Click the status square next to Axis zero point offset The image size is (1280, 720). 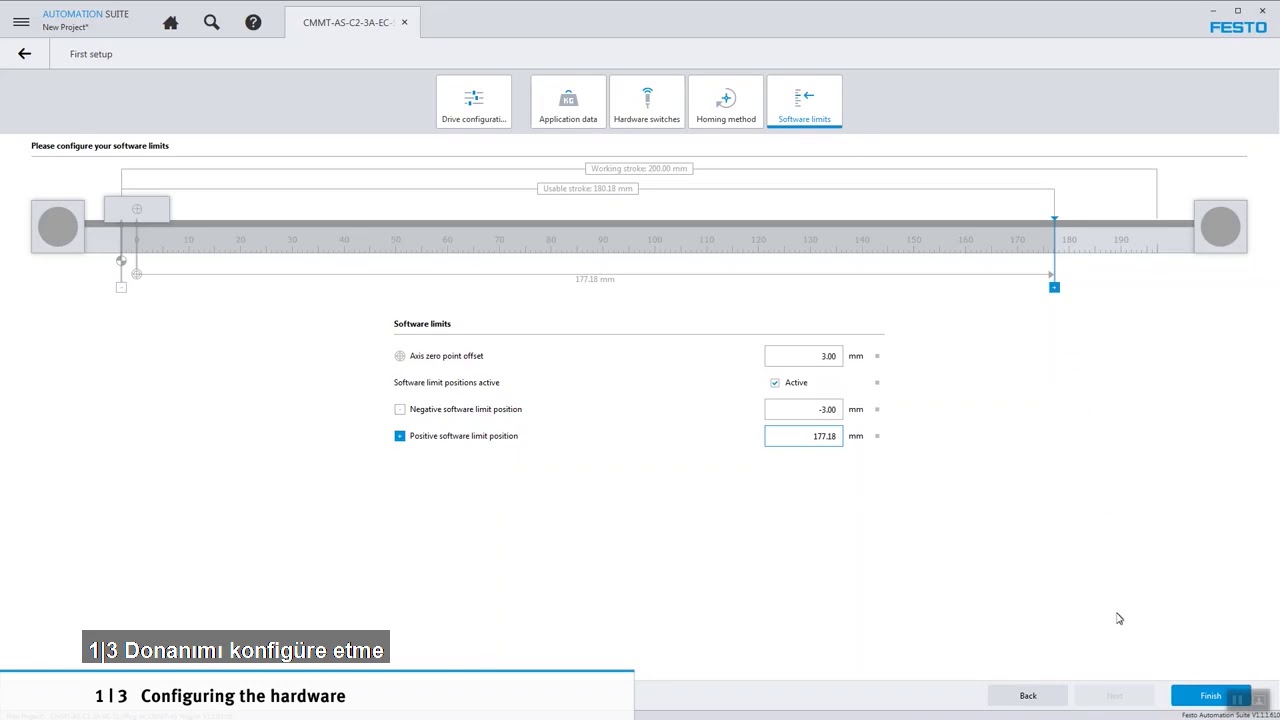click(x=877, y=356)
